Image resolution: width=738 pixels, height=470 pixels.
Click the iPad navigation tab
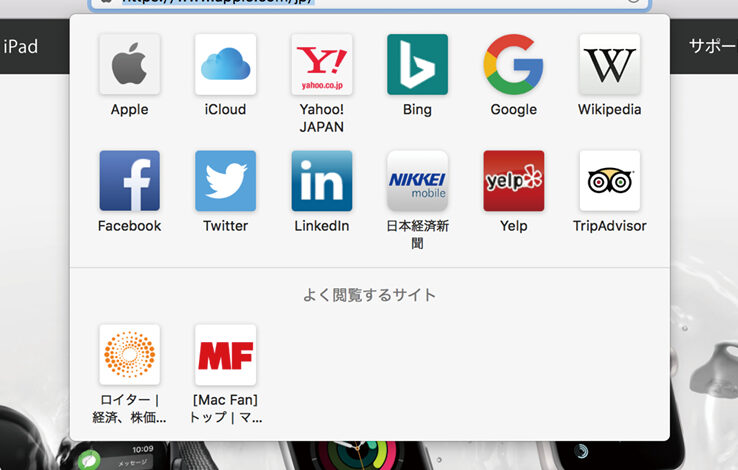pyautogui.click(x=21, y=47)
